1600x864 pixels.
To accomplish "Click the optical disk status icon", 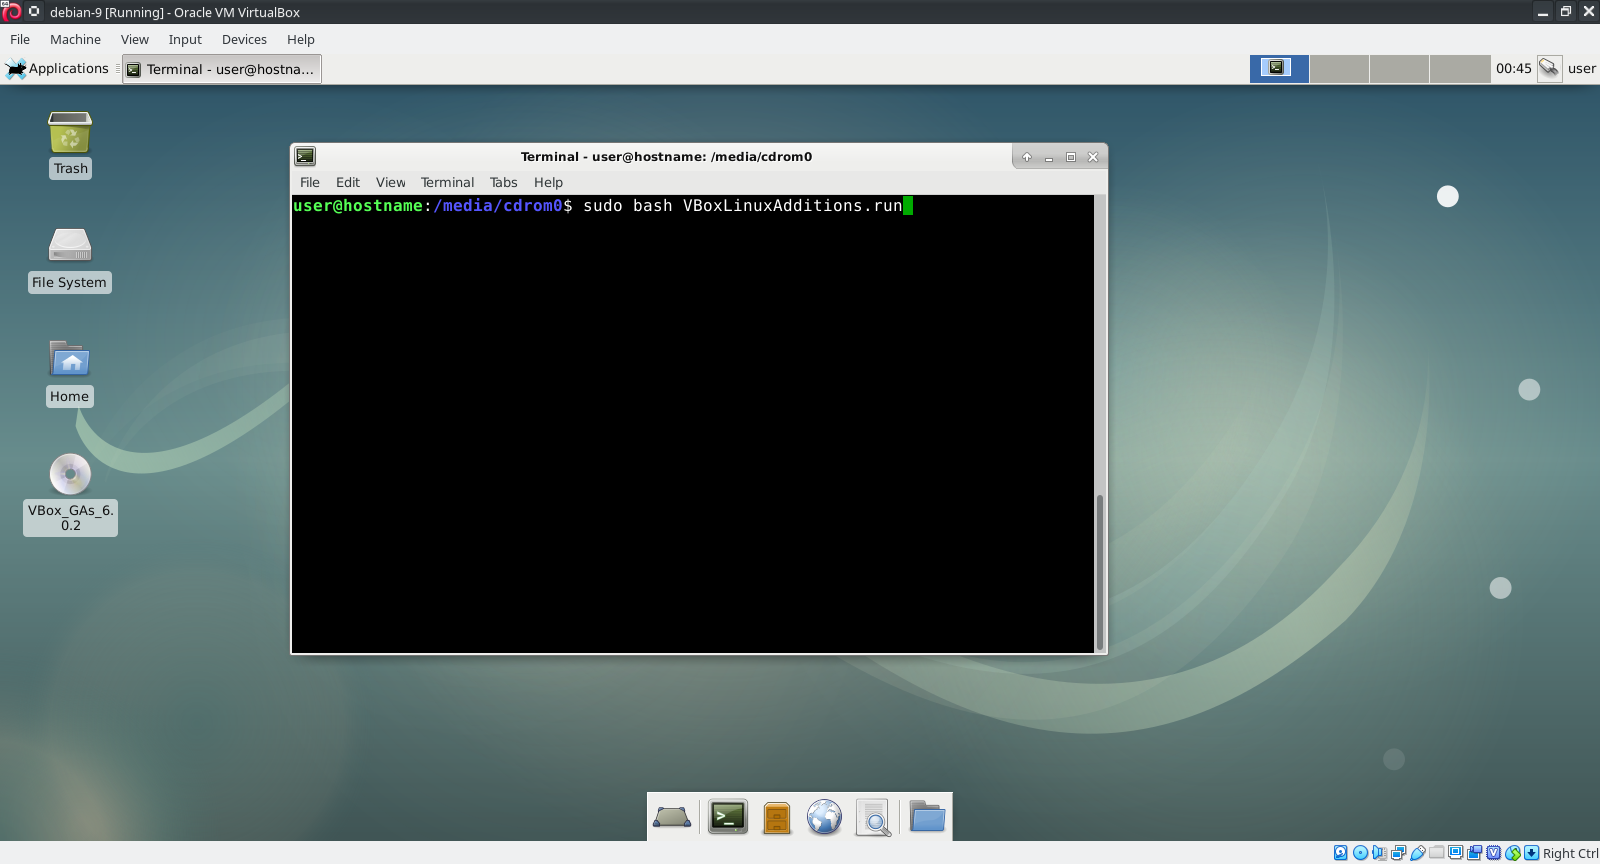I will pos(1360,853).
